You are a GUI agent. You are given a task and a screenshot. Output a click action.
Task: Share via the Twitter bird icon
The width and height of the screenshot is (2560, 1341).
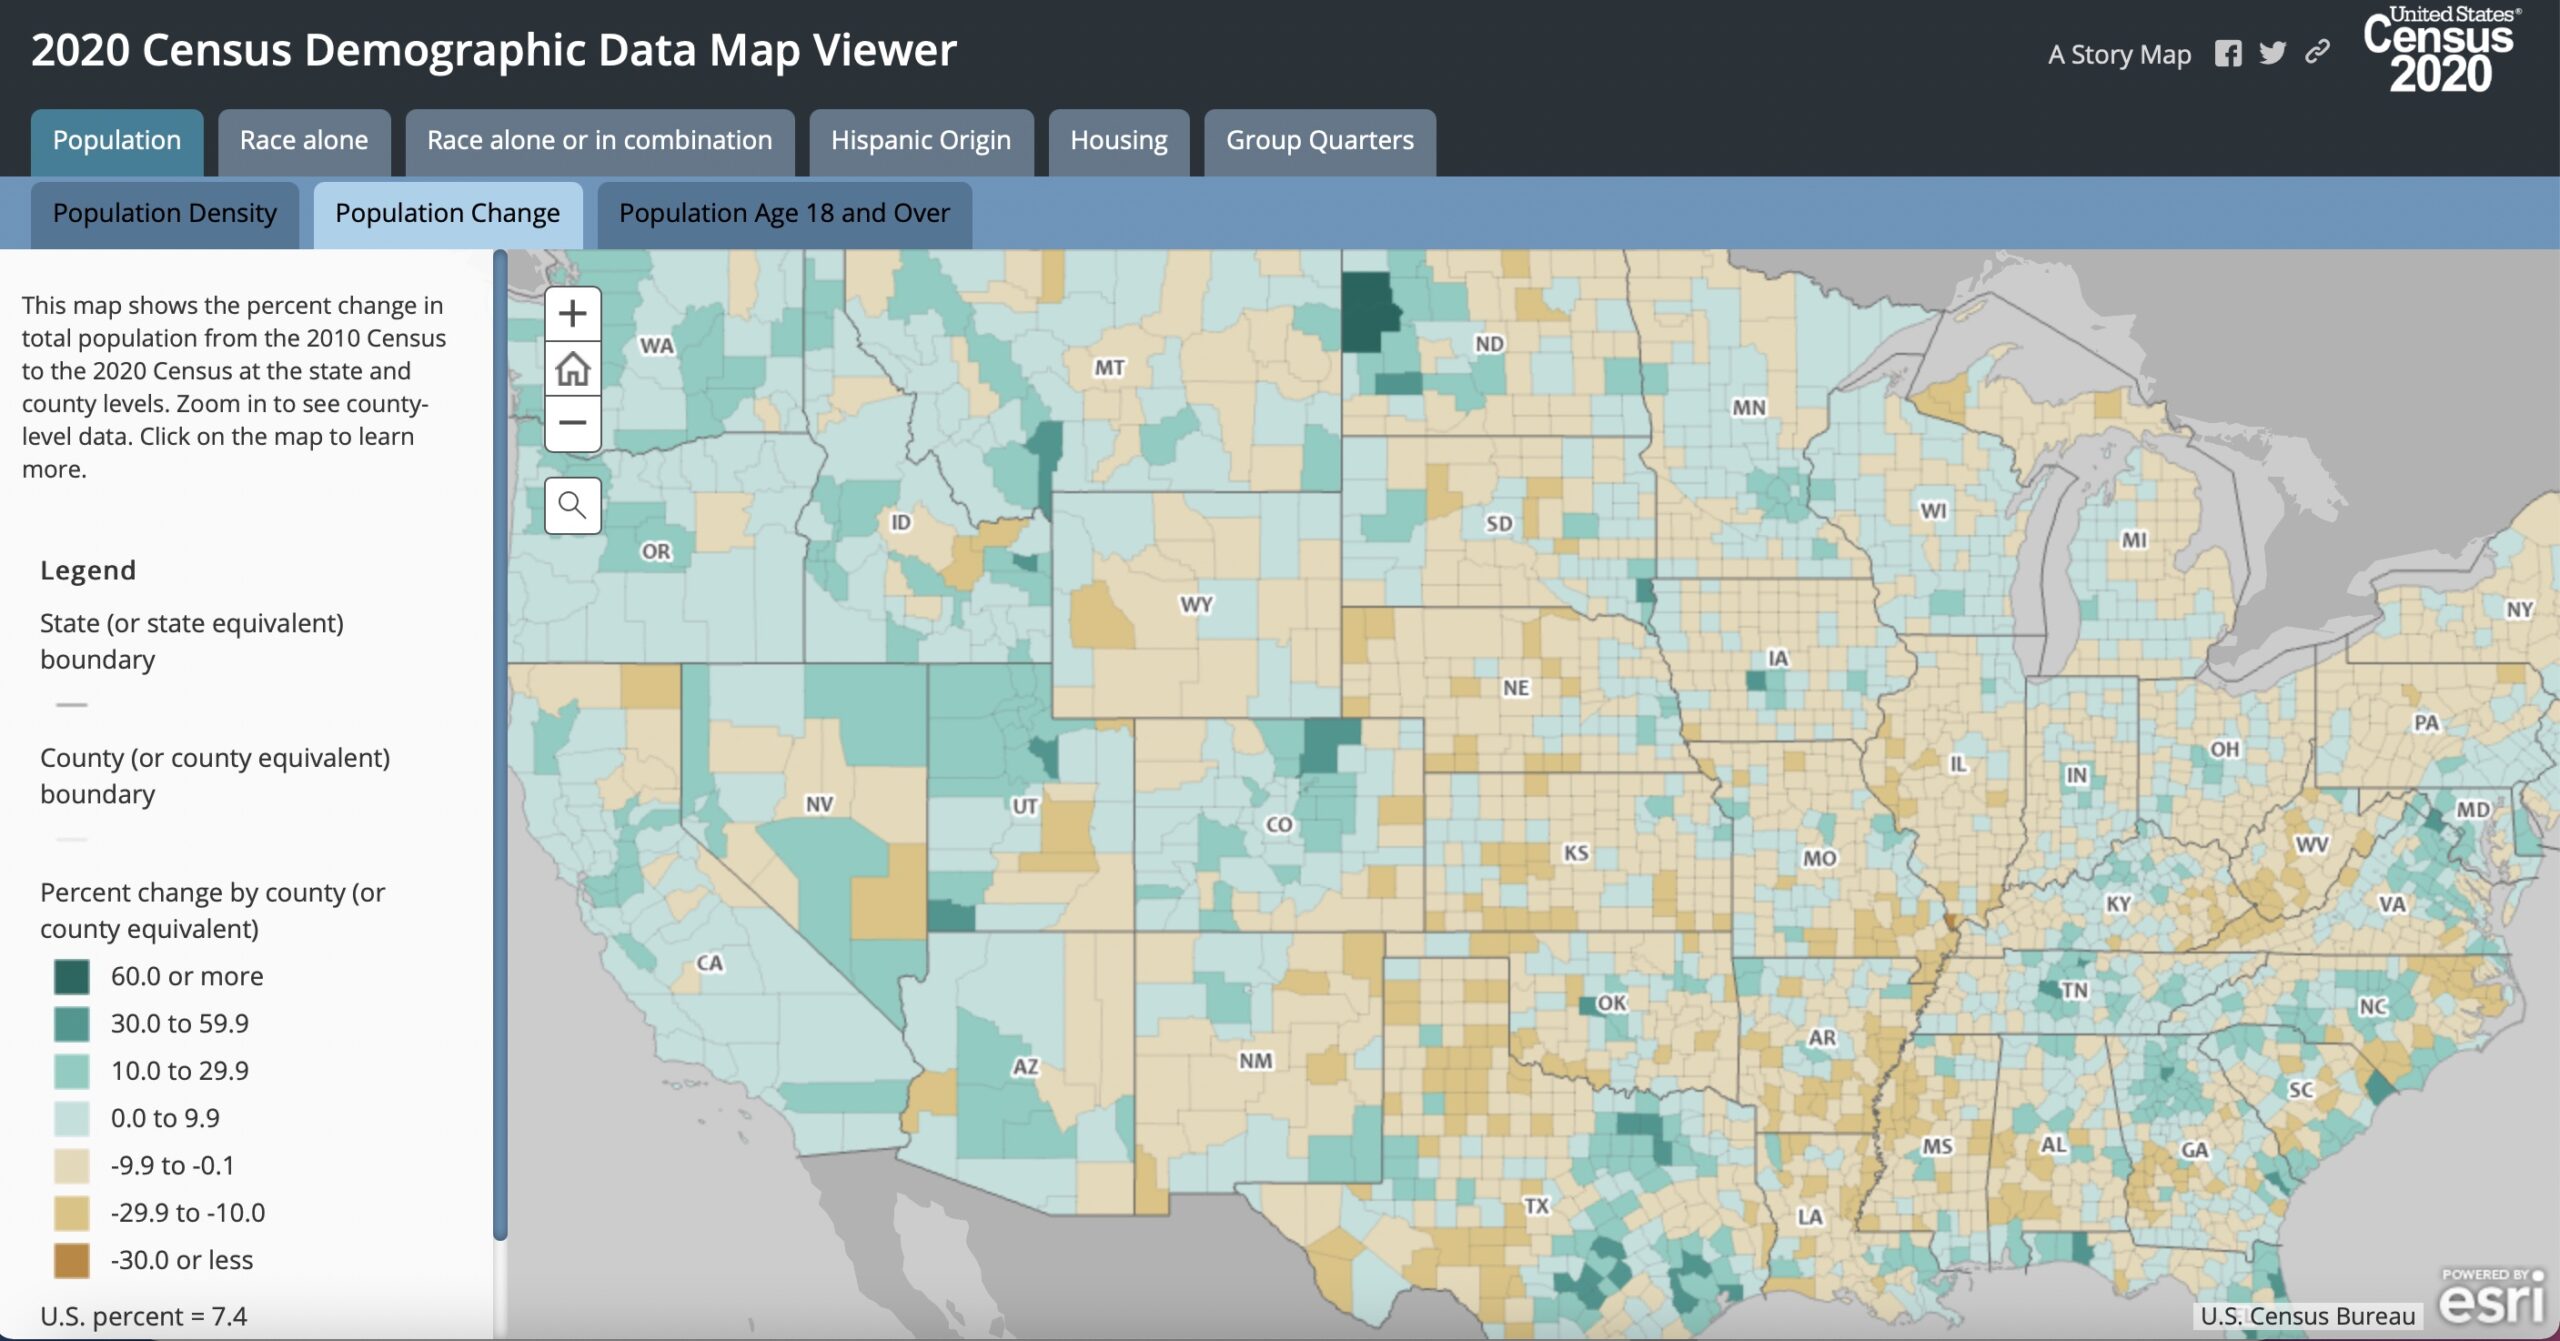tap(2272, 53)
